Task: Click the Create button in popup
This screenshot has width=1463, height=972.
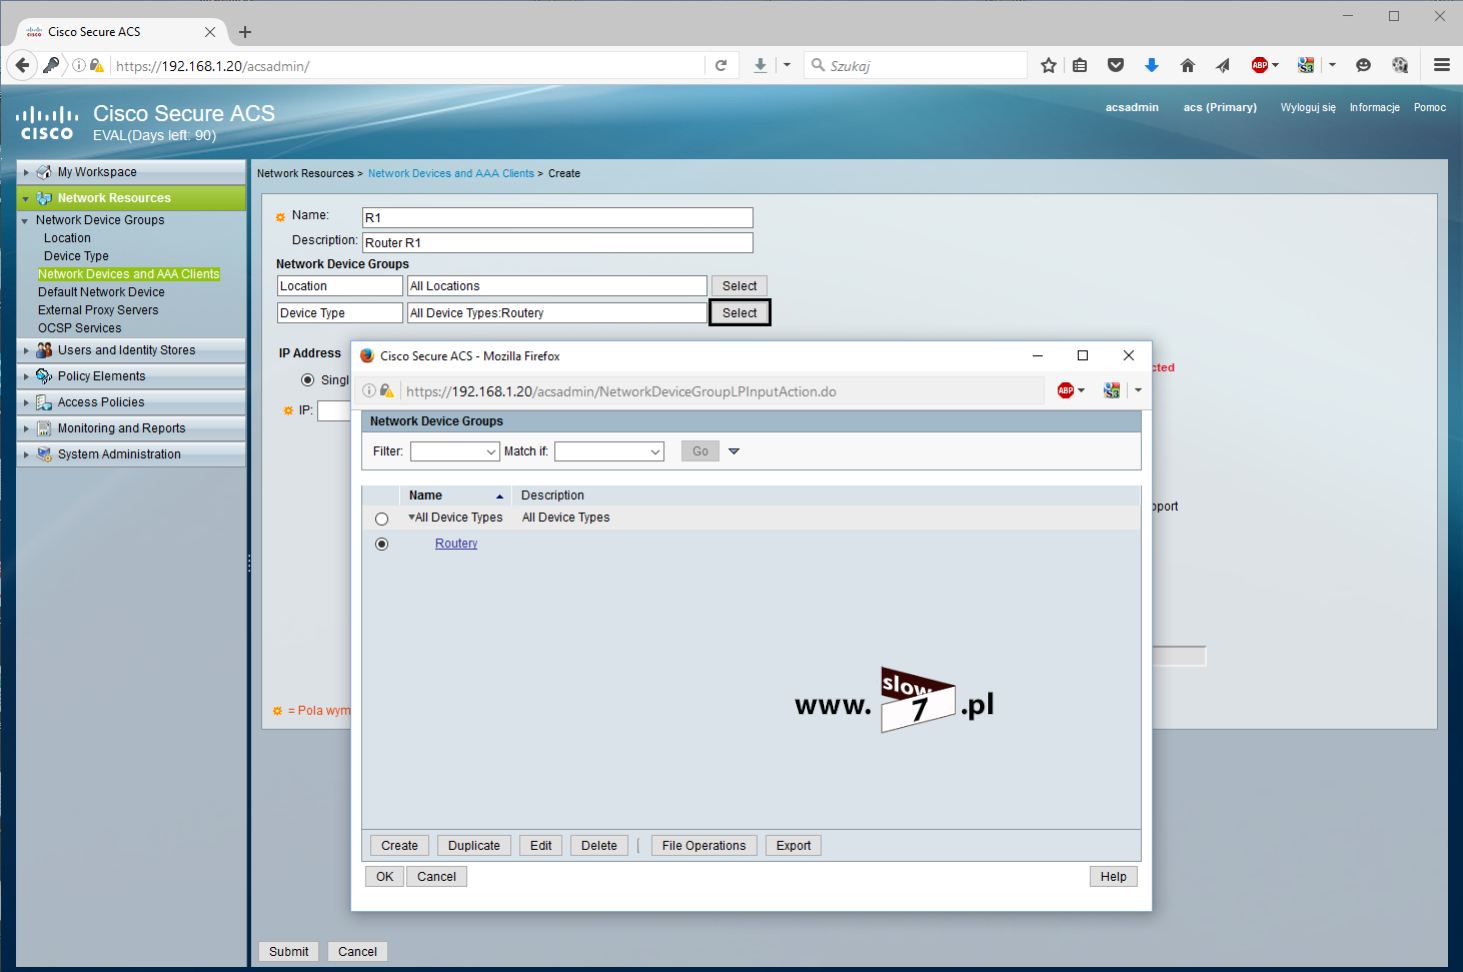Action: click(400, 846)
